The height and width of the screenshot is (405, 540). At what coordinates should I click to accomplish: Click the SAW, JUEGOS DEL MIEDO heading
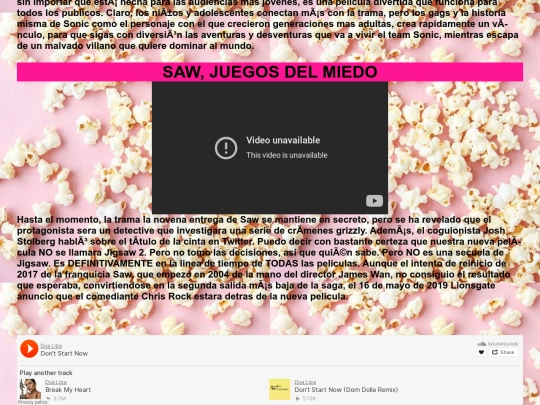click(270, 72)
